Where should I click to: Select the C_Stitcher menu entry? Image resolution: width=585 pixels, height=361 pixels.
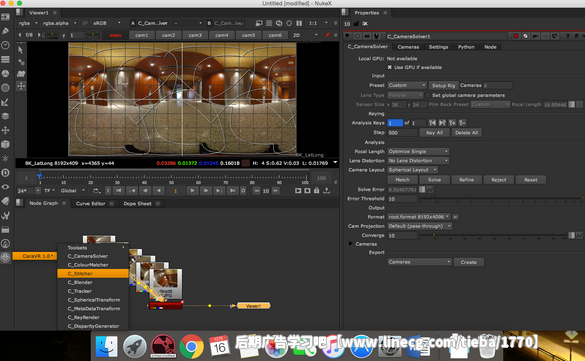click(93, 273)
